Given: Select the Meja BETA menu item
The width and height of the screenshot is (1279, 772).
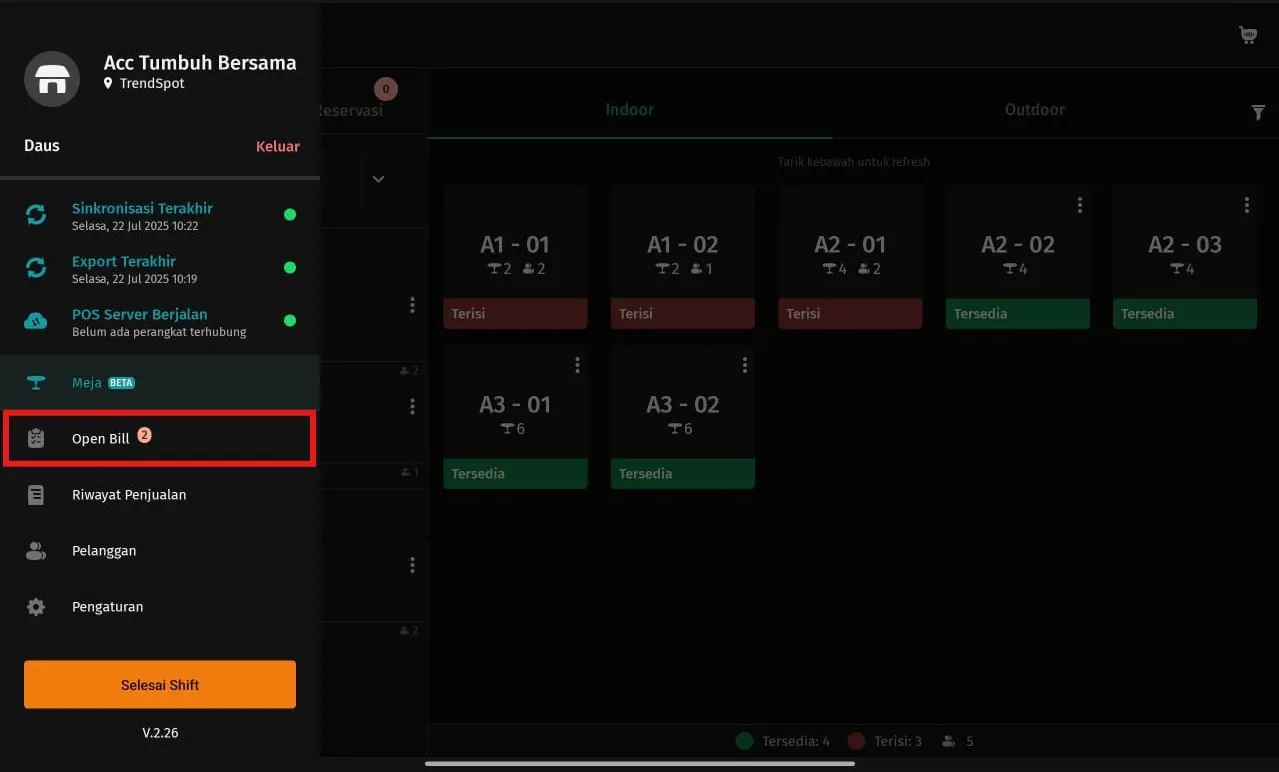Looking at the screenshot, I should [102, 383].
